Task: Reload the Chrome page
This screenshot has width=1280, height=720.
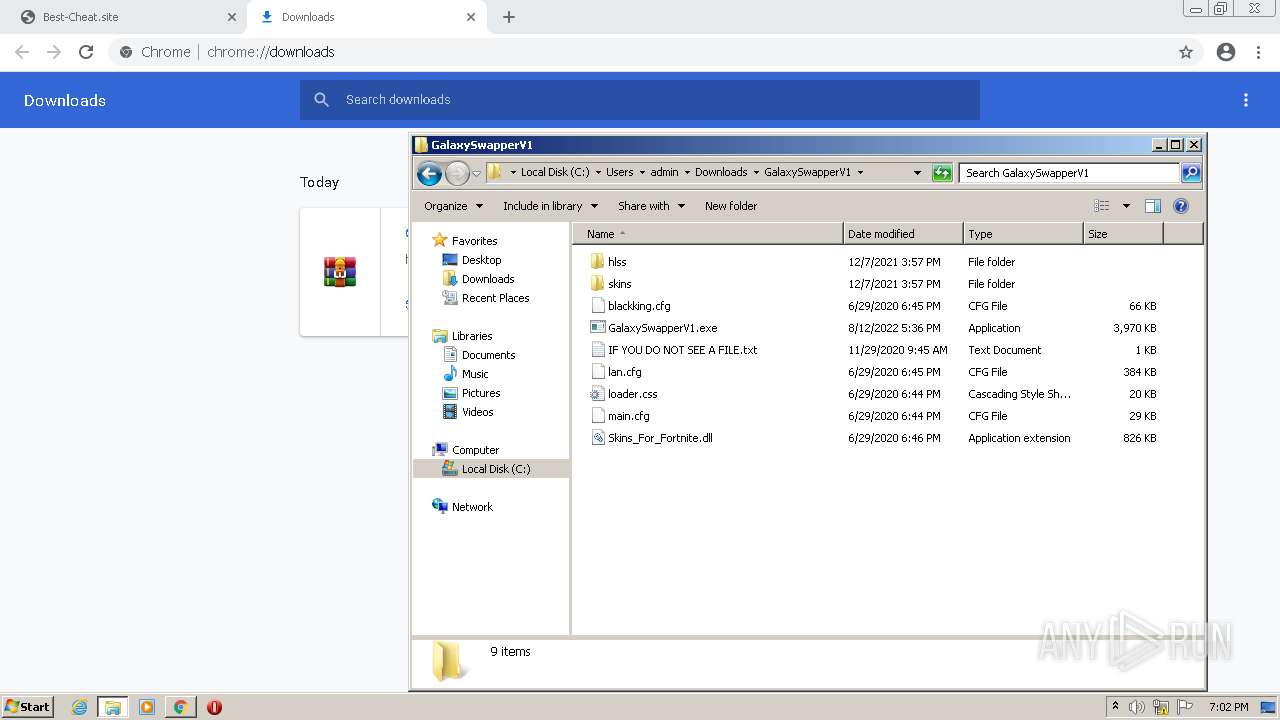Action: 86,52
